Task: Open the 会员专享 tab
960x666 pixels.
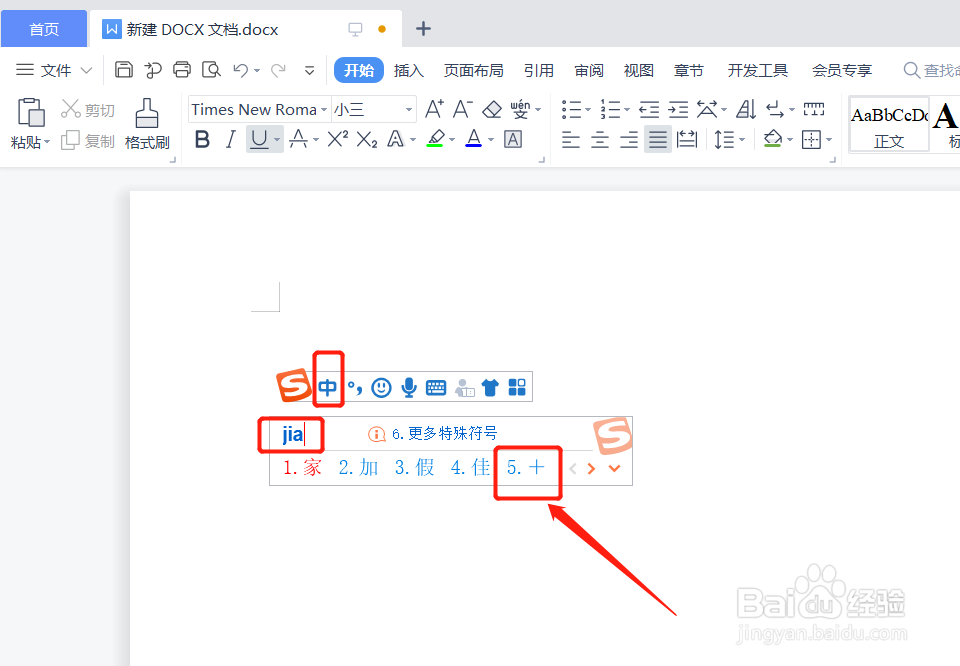Action: 842,70
